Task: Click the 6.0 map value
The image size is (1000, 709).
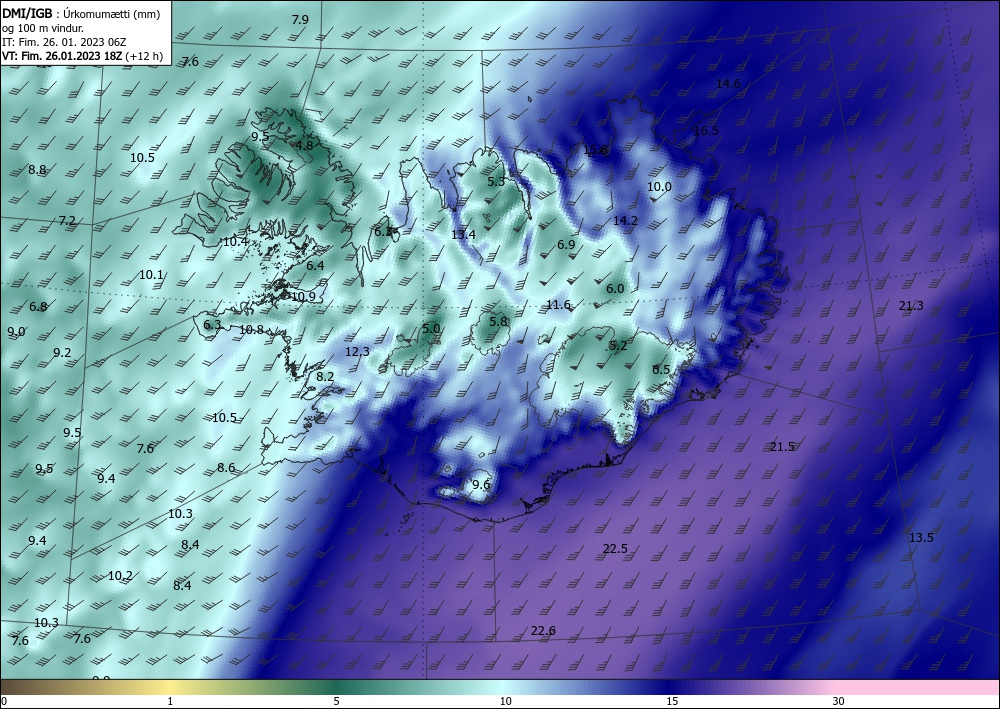Action: 615,289
